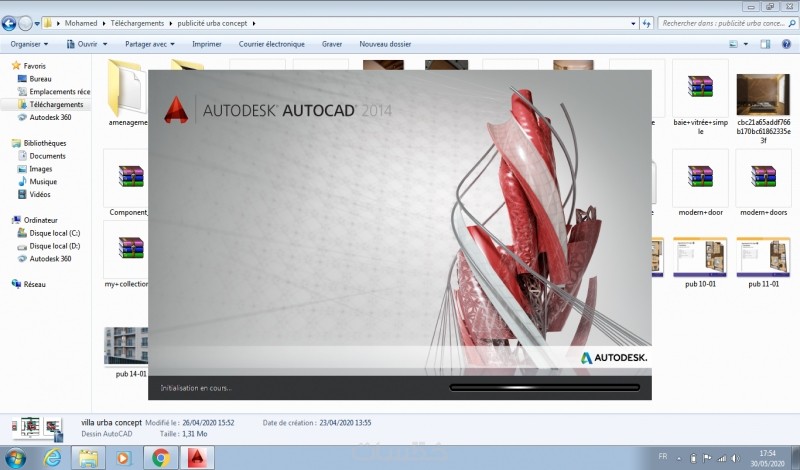Click the FR language indicator

click(663, 456)
